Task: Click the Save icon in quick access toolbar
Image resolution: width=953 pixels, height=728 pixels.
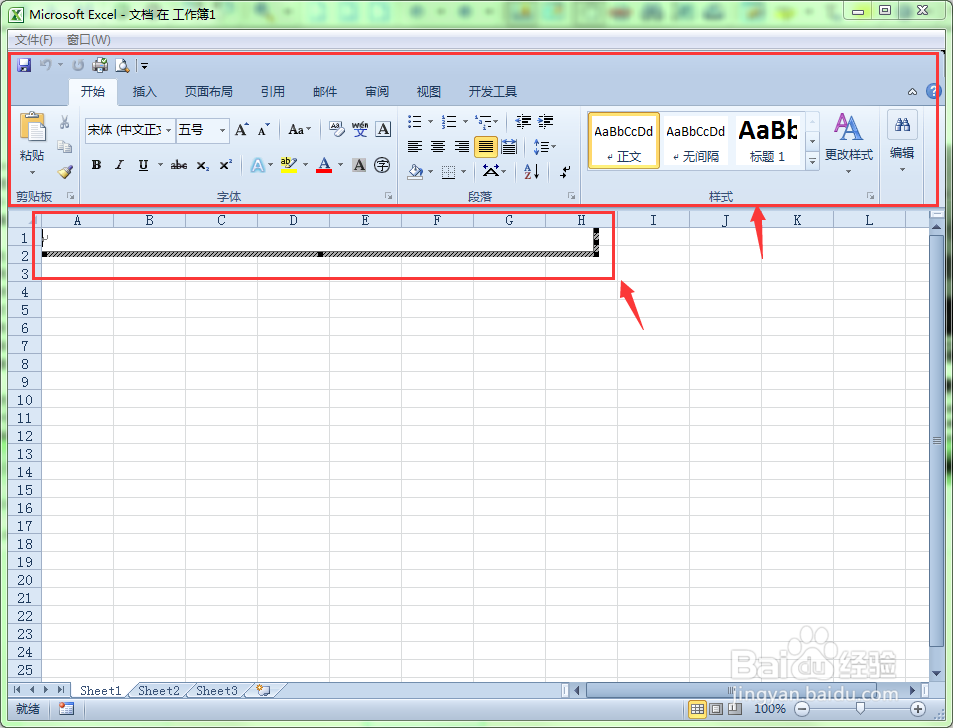Action: [x=24, y=65]
